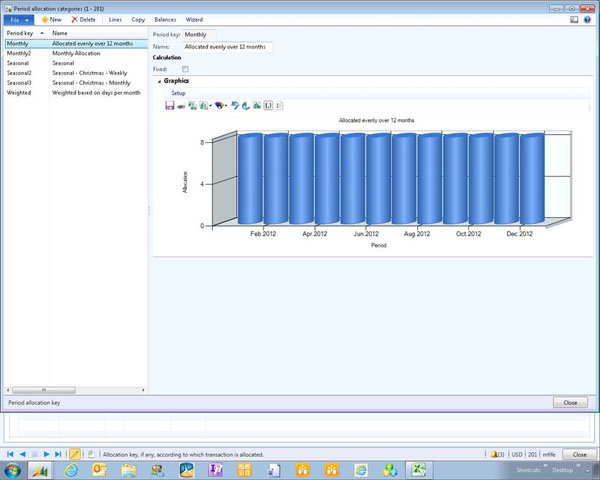Click the 201 company status field
Screen dimensions: 600x480
533,454
